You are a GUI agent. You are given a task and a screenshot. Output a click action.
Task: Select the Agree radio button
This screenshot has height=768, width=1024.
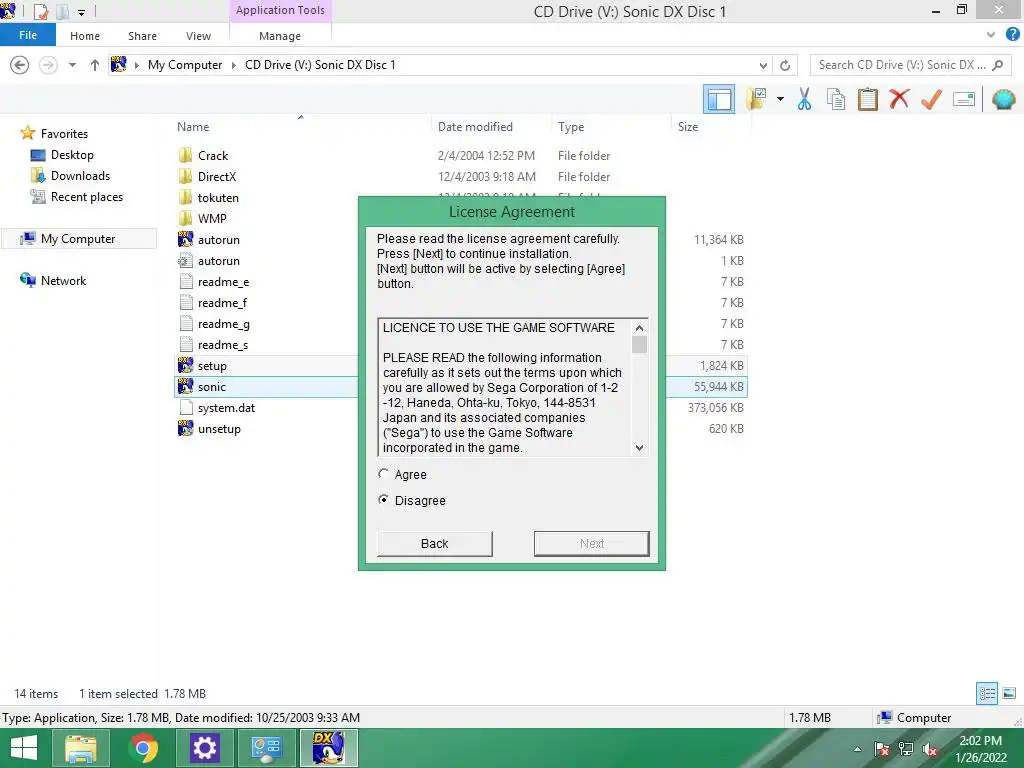[x=383, y=474]
